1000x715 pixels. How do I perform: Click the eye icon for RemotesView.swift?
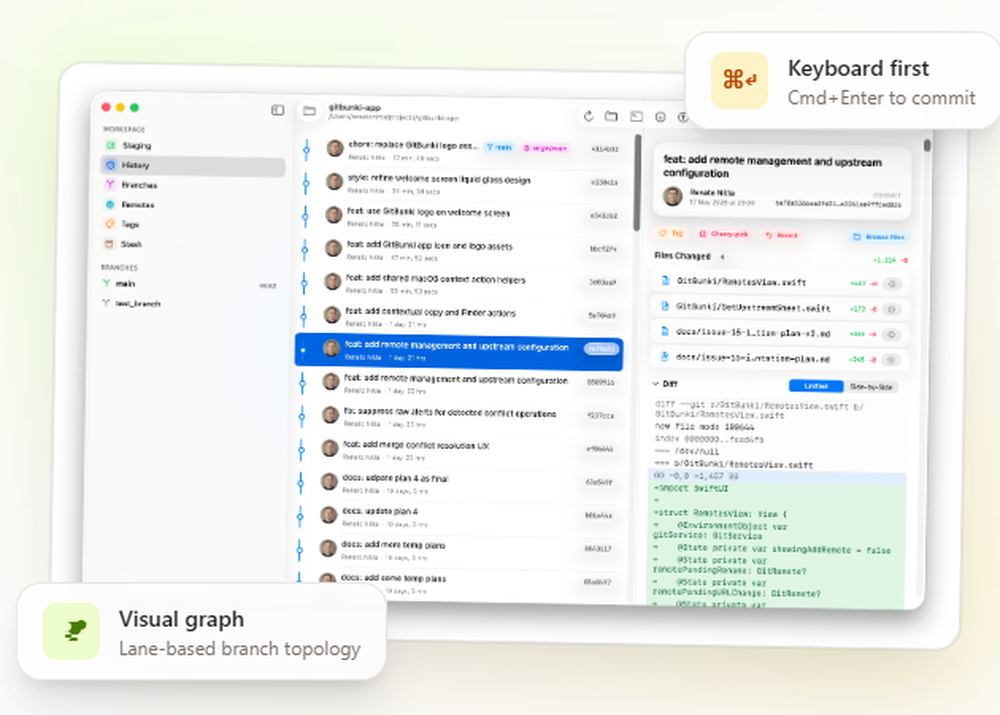pos(892,284)
